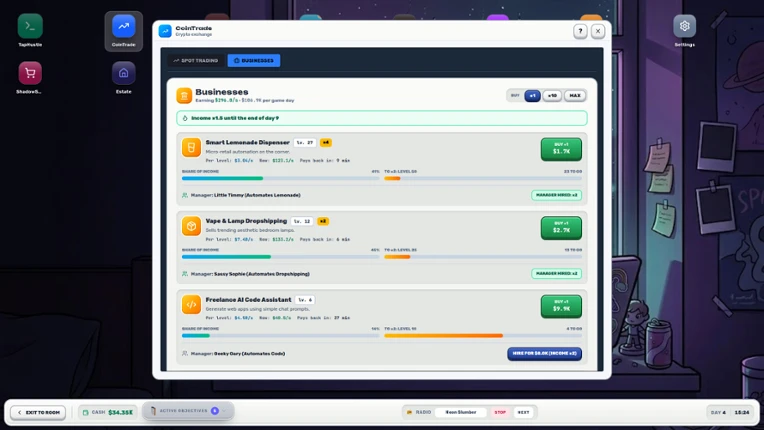Screen dimensions: 764x430
Task: Click the Freelance AI Code Assistant title
Action: click(x=248, y=299)
